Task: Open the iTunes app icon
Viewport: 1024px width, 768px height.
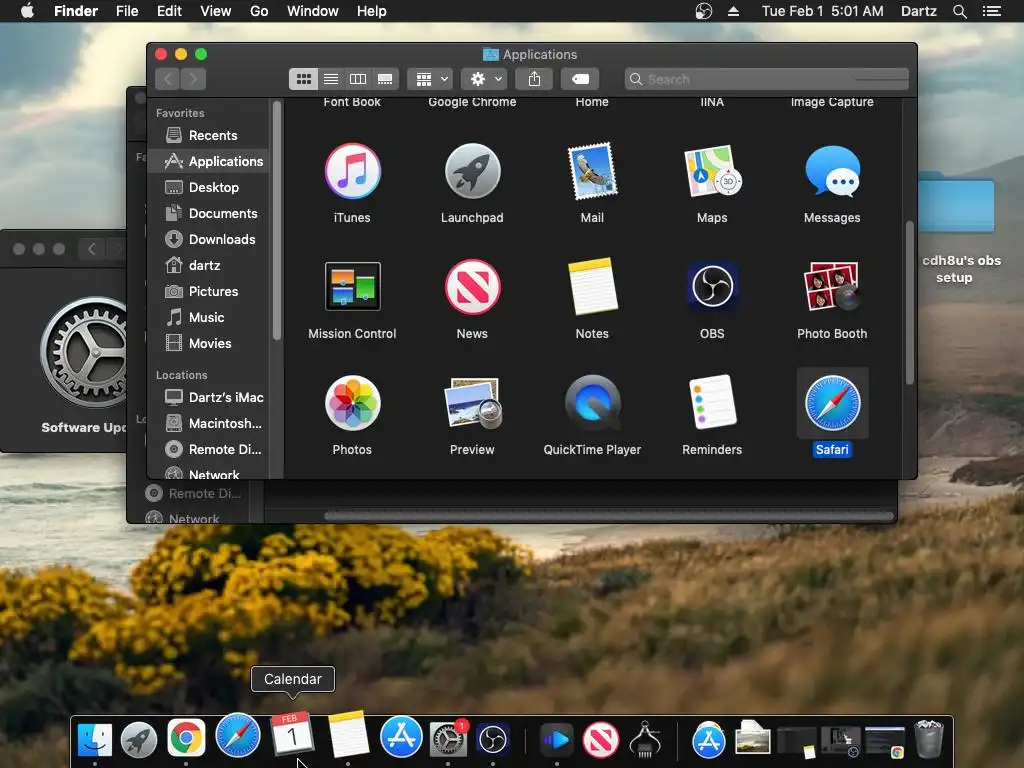Action: (x=352, y=172)
